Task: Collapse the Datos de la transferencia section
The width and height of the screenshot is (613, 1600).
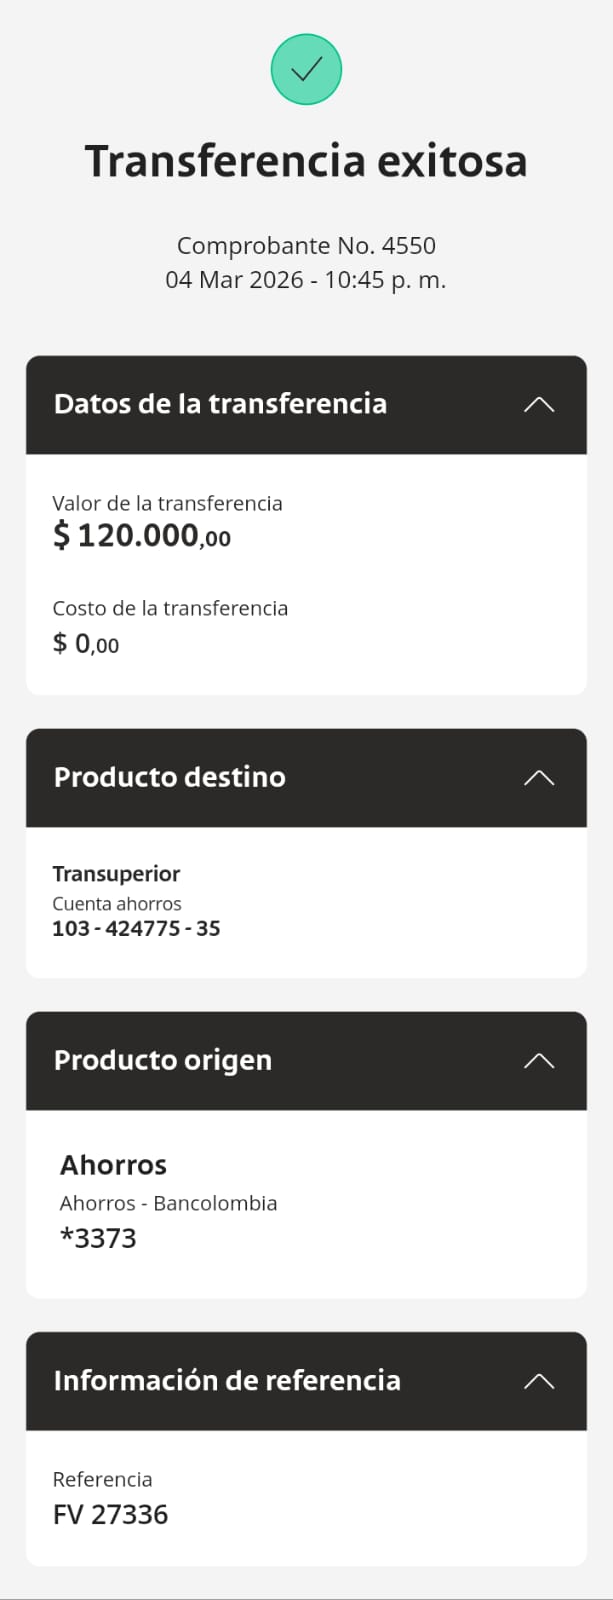Action: pyautogui.click(x=538, y=405)
